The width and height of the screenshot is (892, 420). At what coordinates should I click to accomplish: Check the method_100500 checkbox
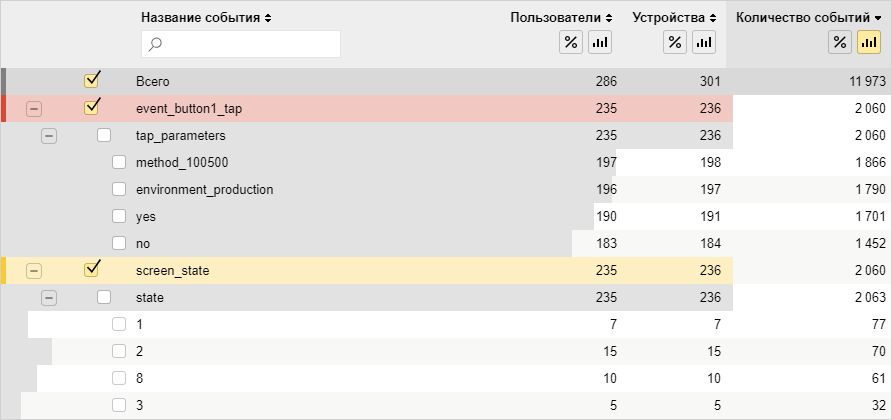pos(119,162)
